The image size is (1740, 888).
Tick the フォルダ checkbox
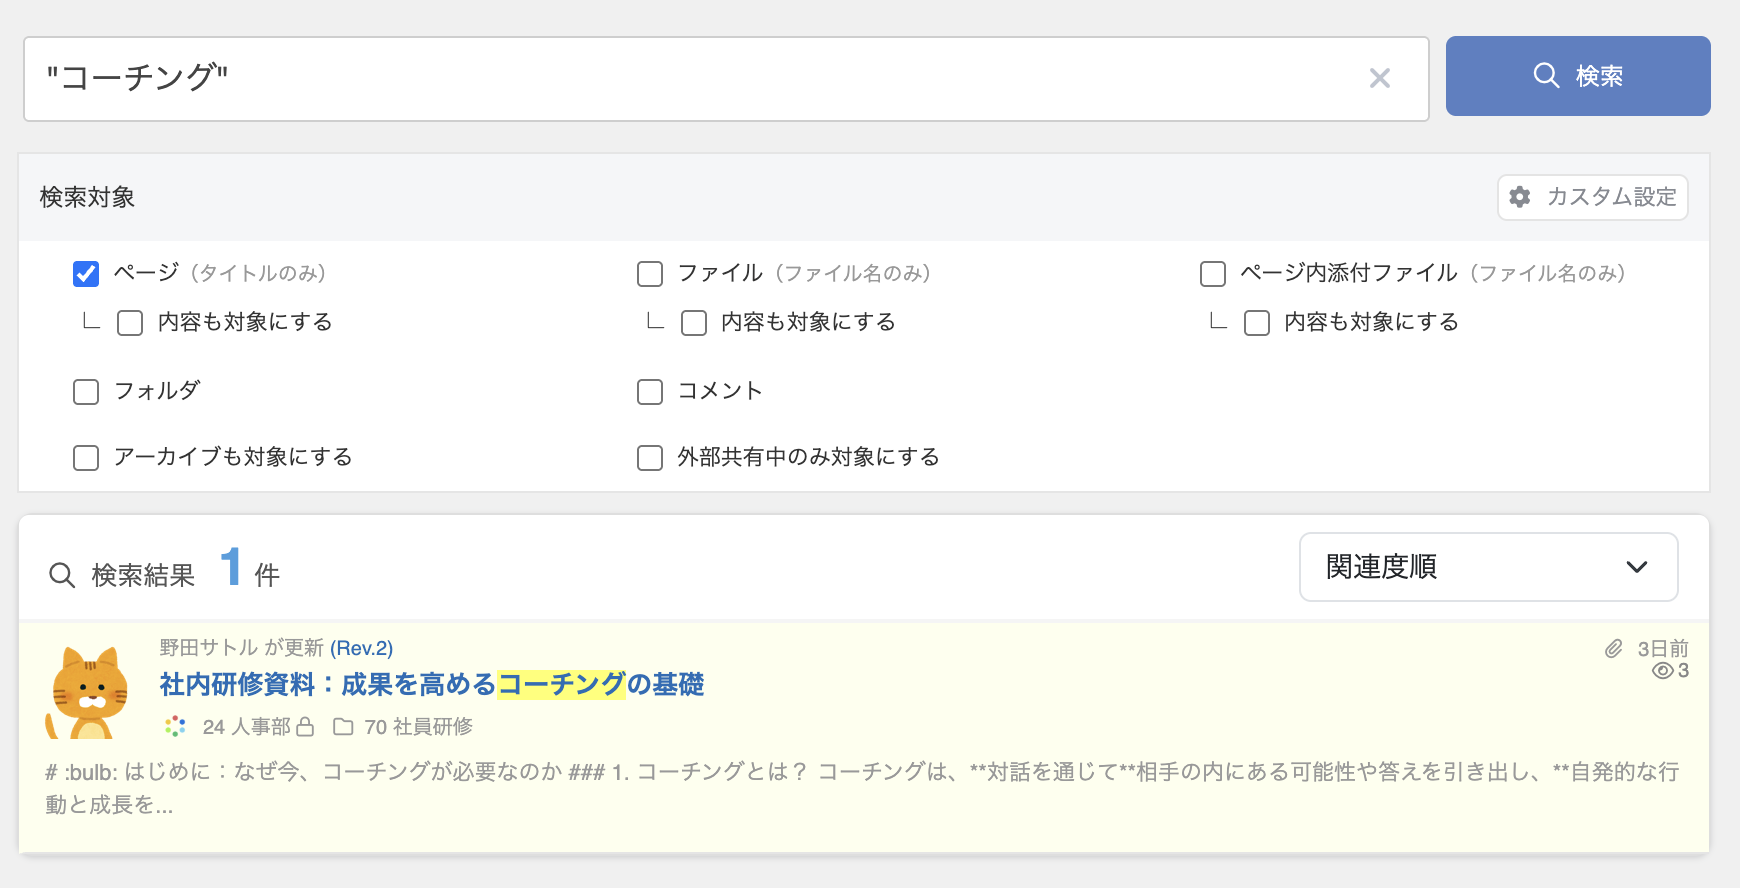click(86, 392)
